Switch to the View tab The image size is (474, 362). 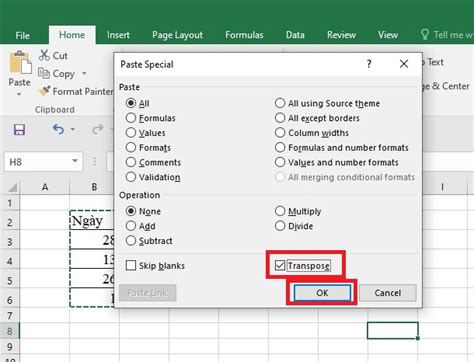[x=388, y=35]
